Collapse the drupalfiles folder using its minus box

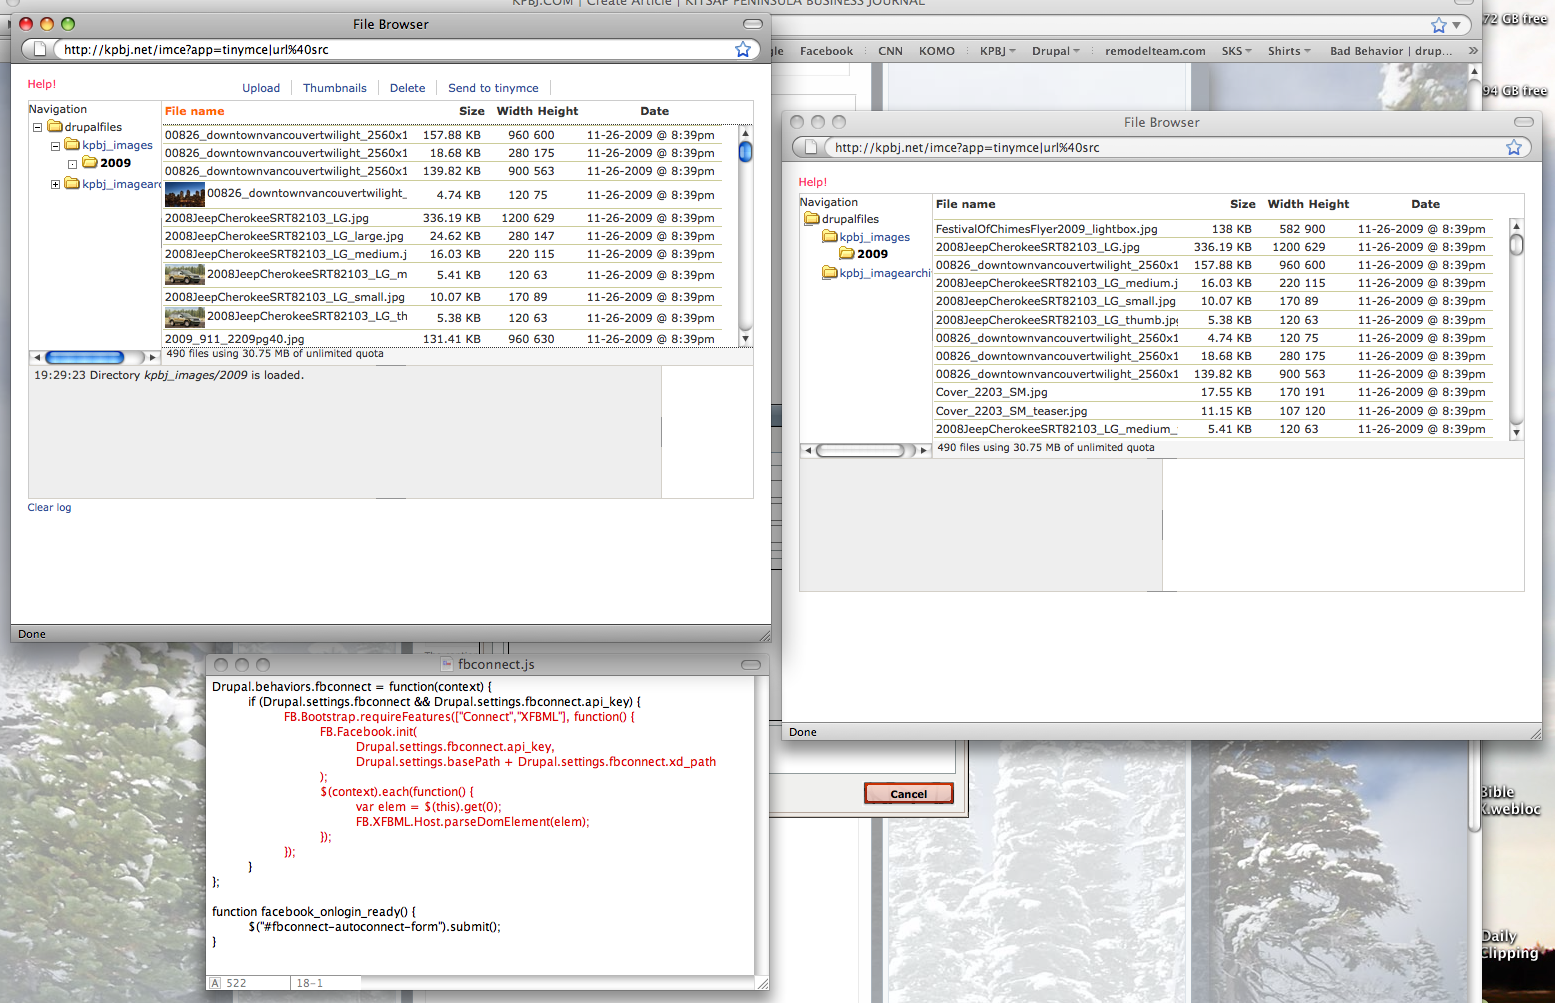(x=38, y=127)
